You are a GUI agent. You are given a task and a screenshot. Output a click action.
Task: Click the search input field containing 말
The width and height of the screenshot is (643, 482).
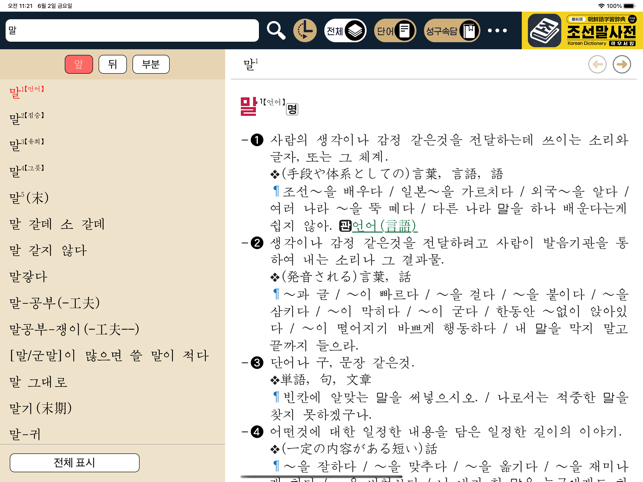[x=130, y=31]
